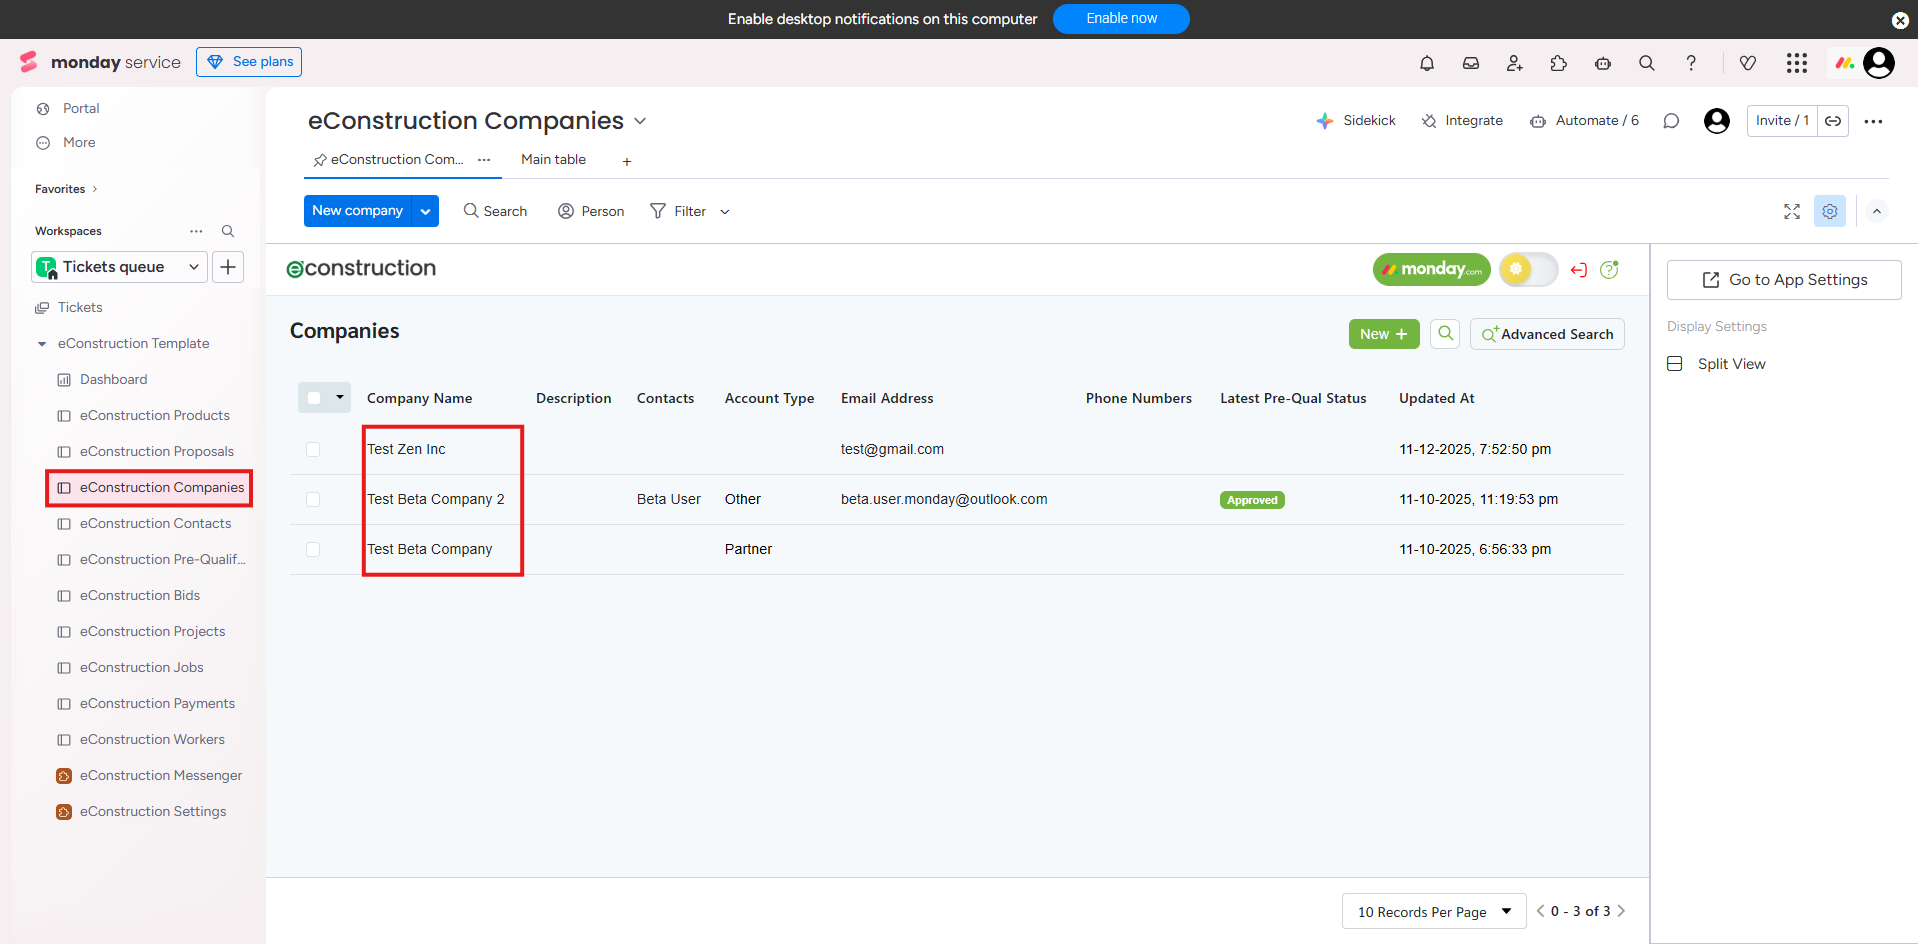Open the notifications bell icon
The height and width of the screenshot is (944, 1918).
click(x=1427, y=63)
